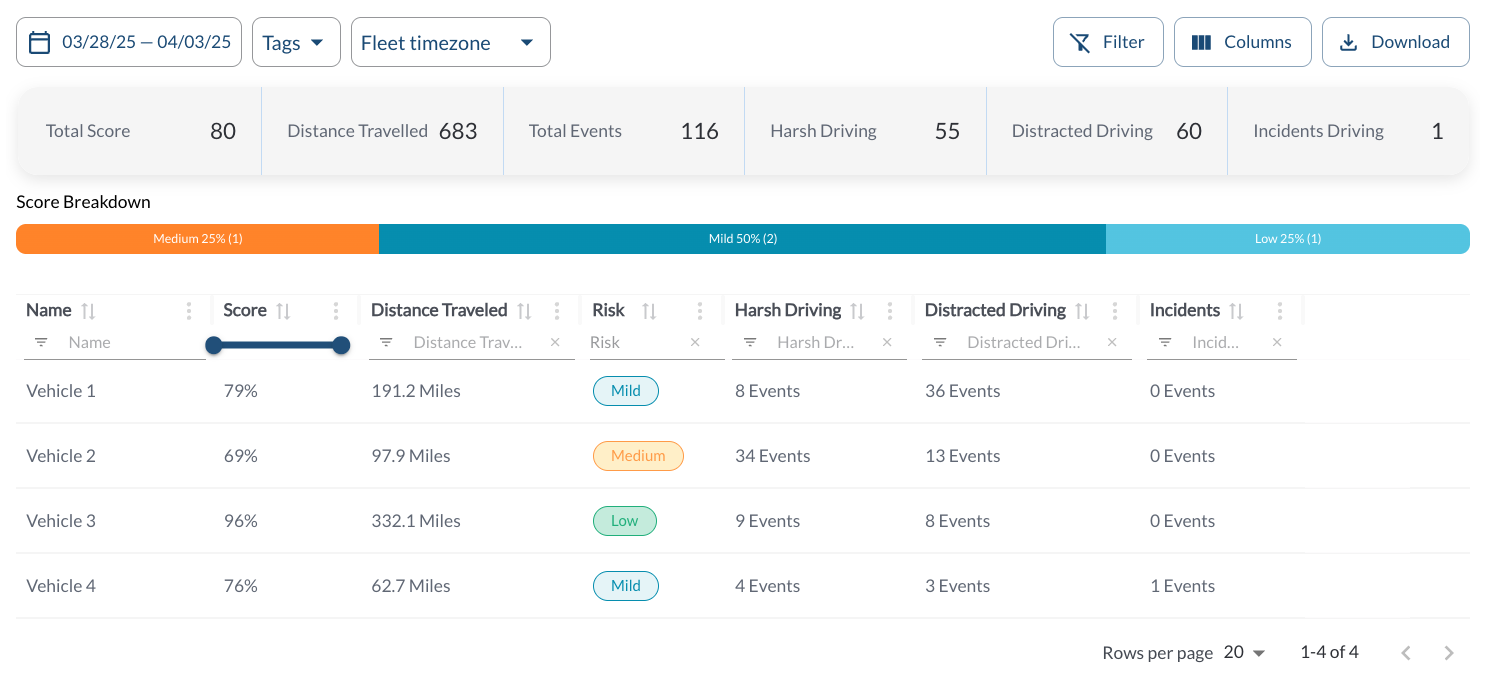Open the date range picker 03/28/25 — 04/03/25
Image resolution: width=1489 pixels, height=688 pixels.
129,42
